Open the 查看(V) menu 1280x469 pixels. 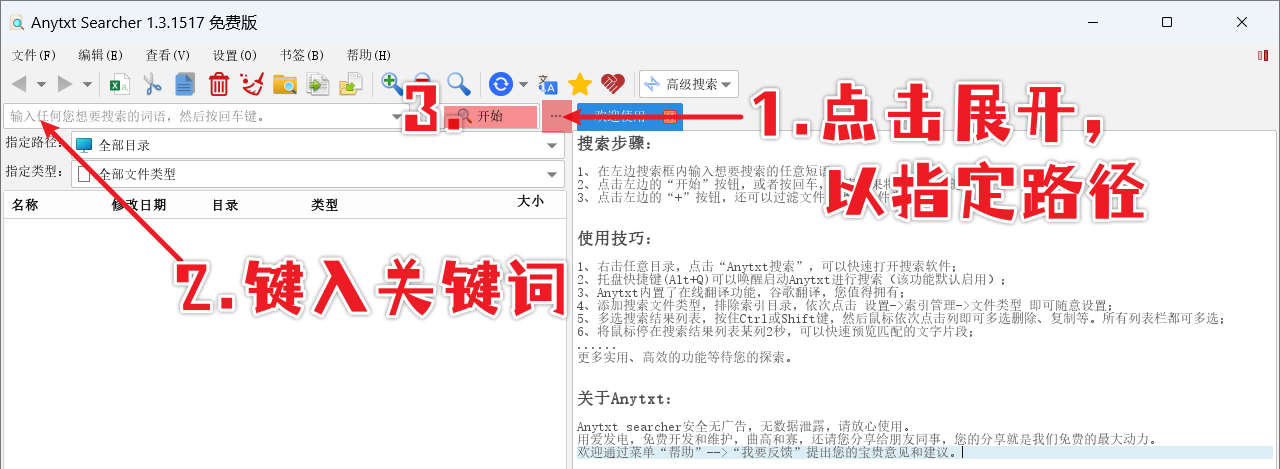point(167,55)
